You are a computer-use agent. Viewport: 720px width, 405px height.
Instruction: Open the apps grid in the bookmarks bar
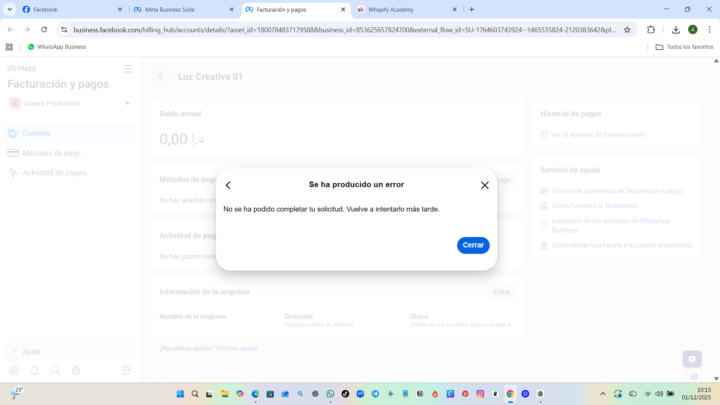tap(9, 47)
